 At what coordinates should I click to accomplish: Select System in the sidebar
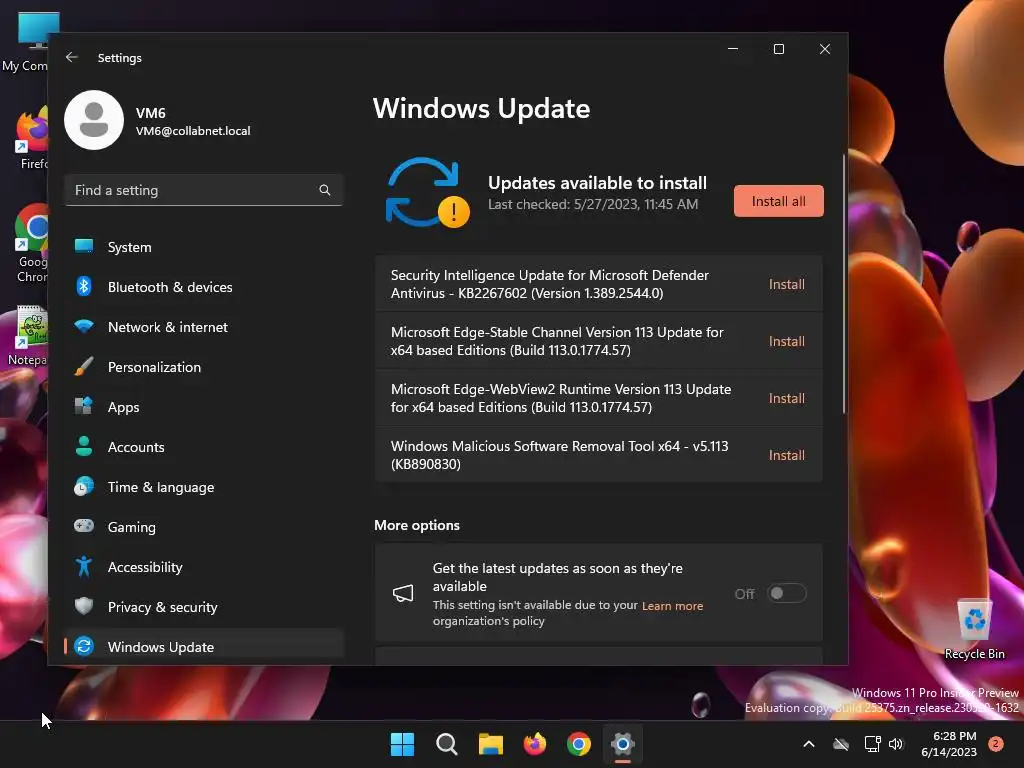click(x=204, y=247)
